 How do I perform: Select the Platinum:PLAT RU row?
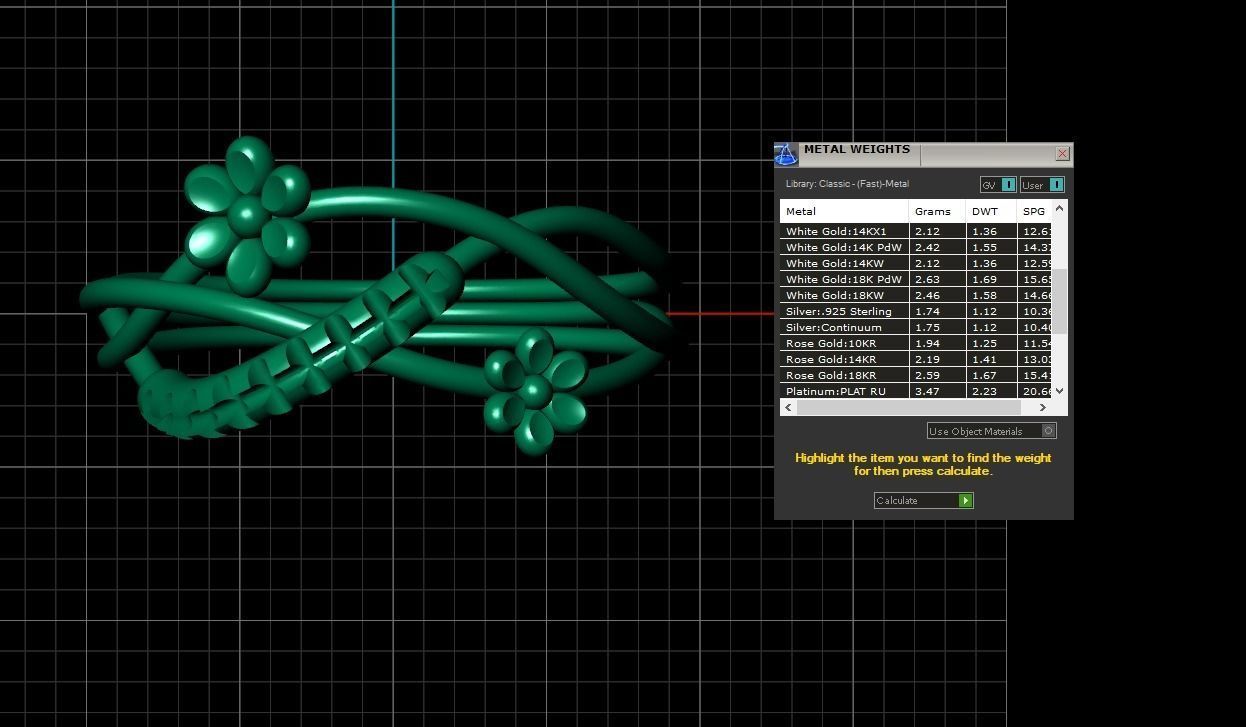pos(916,391)
